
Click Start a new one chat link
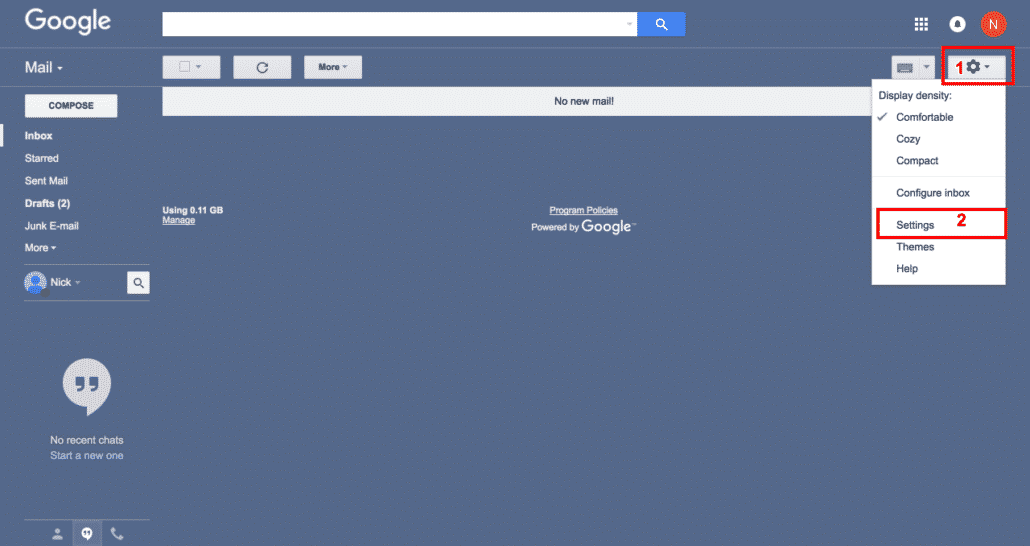pos(87,455)
